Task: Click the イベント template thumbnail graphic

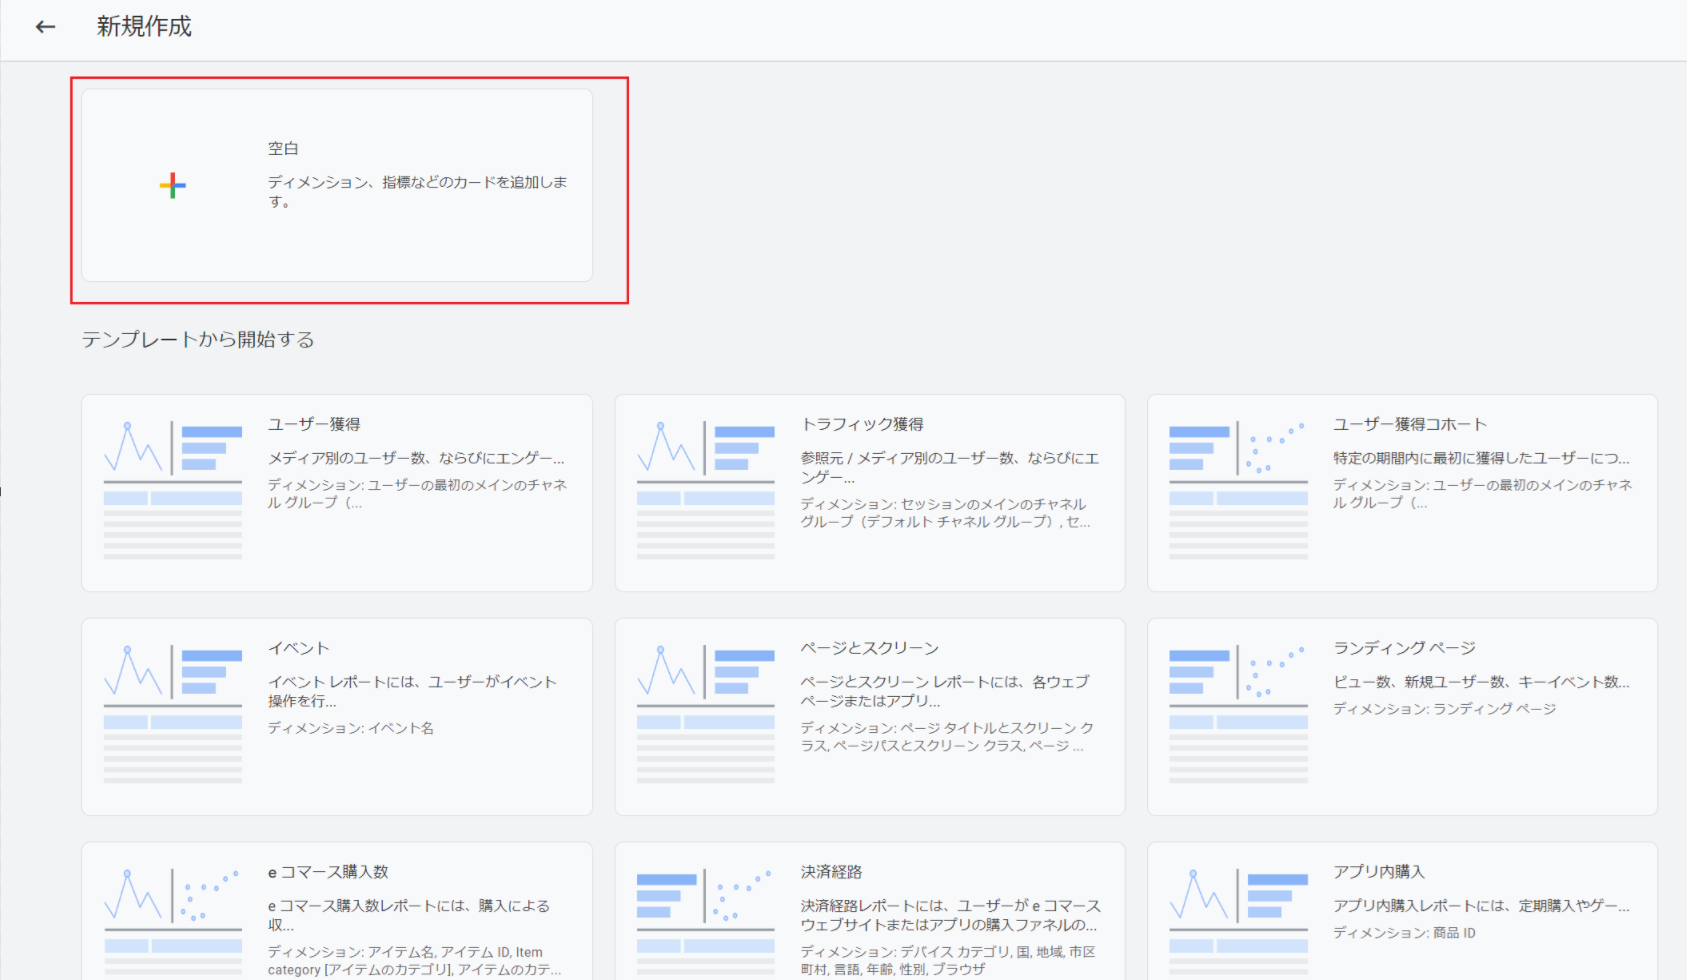Action: point(173,714)
